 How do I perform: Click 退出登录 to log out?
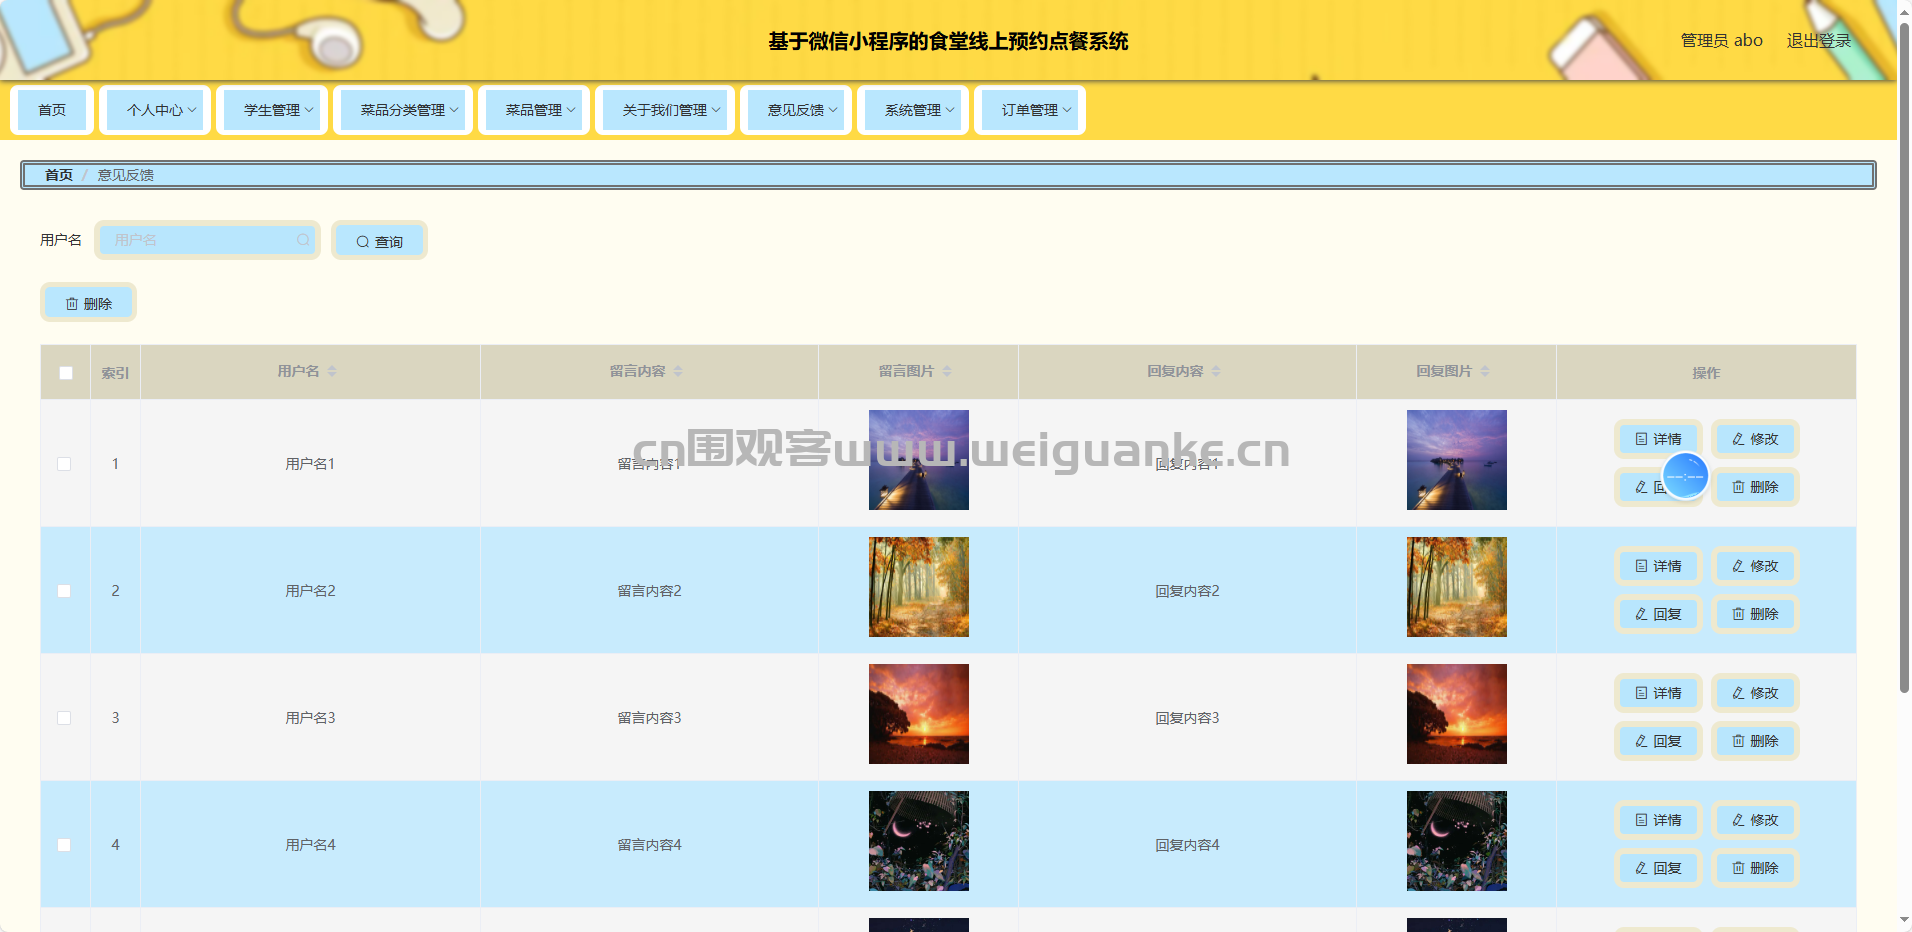click(1818, 41)
